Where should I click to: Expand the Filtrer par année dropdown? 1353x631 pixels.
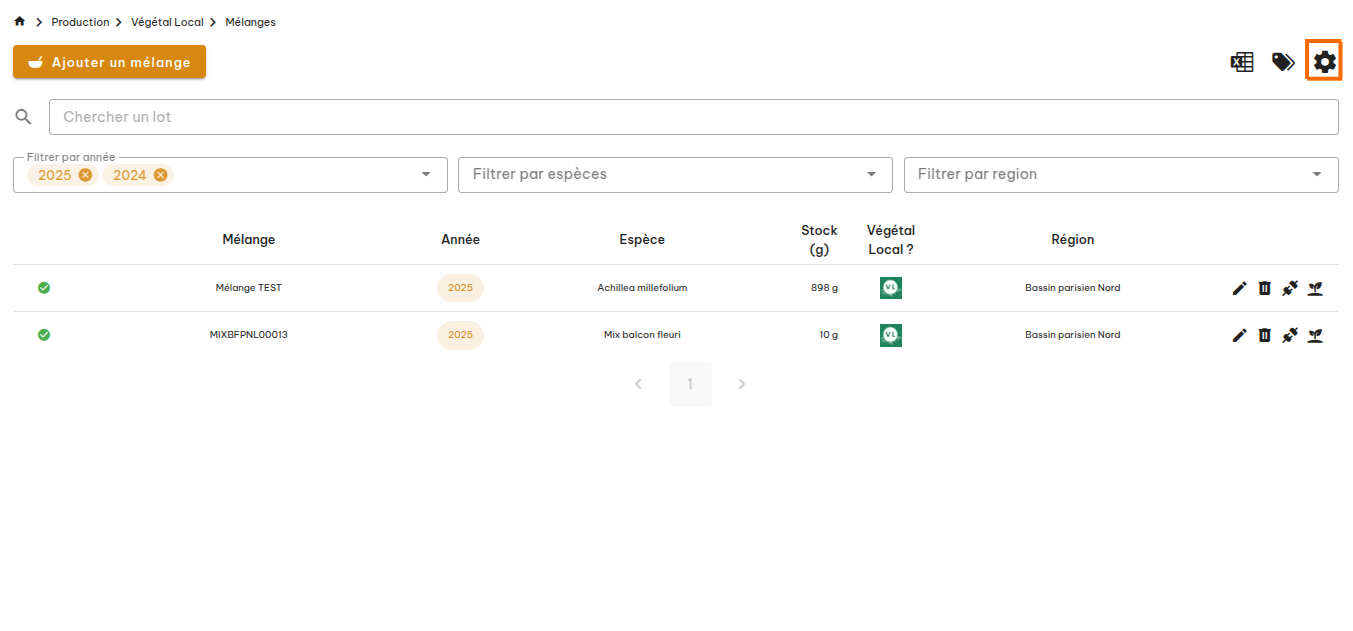point(427,174)
